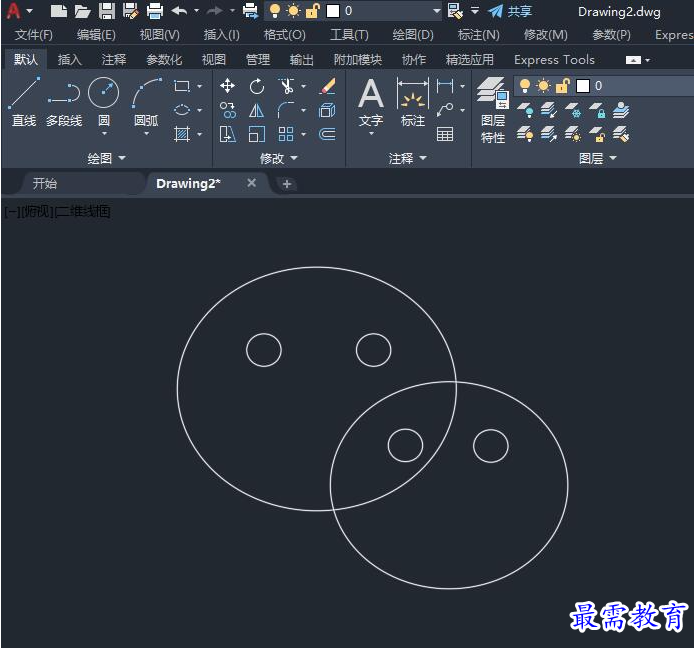Insert a Table from annotation panel
The image size is (694, 648).
click(445, 134)
